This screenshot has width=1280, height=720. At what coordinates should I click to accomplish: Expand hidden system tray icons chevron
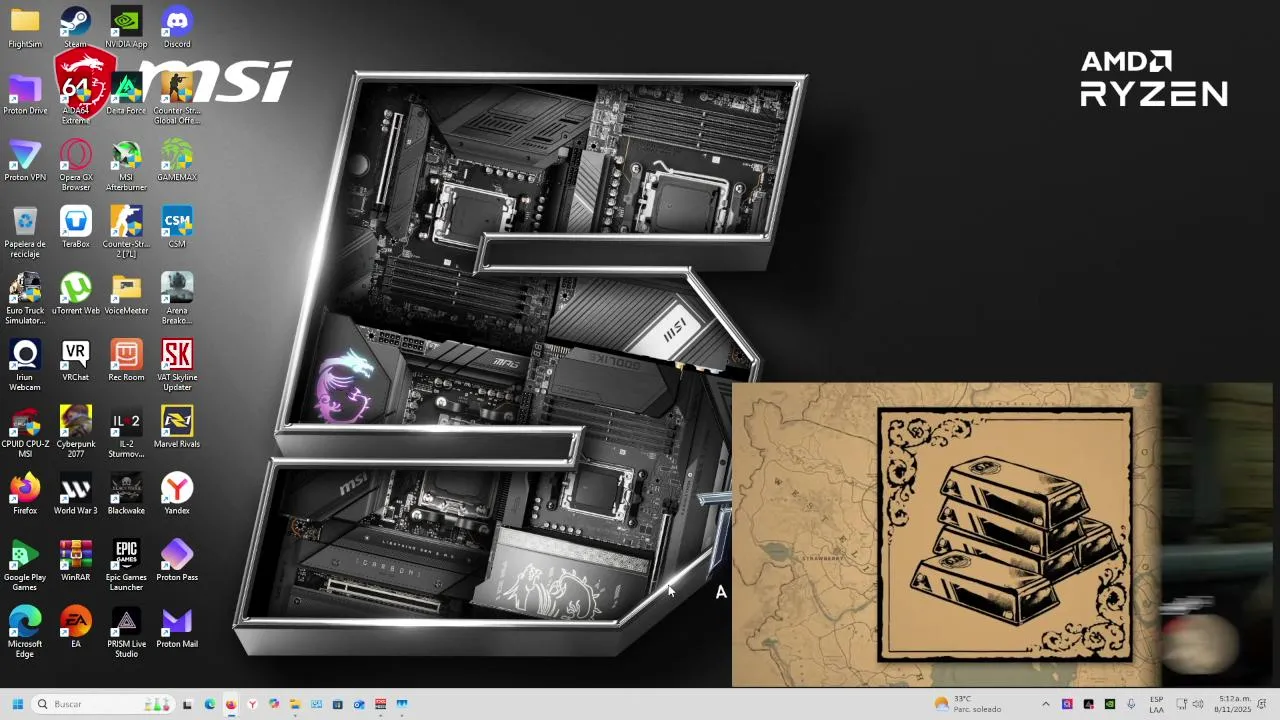1046,704
